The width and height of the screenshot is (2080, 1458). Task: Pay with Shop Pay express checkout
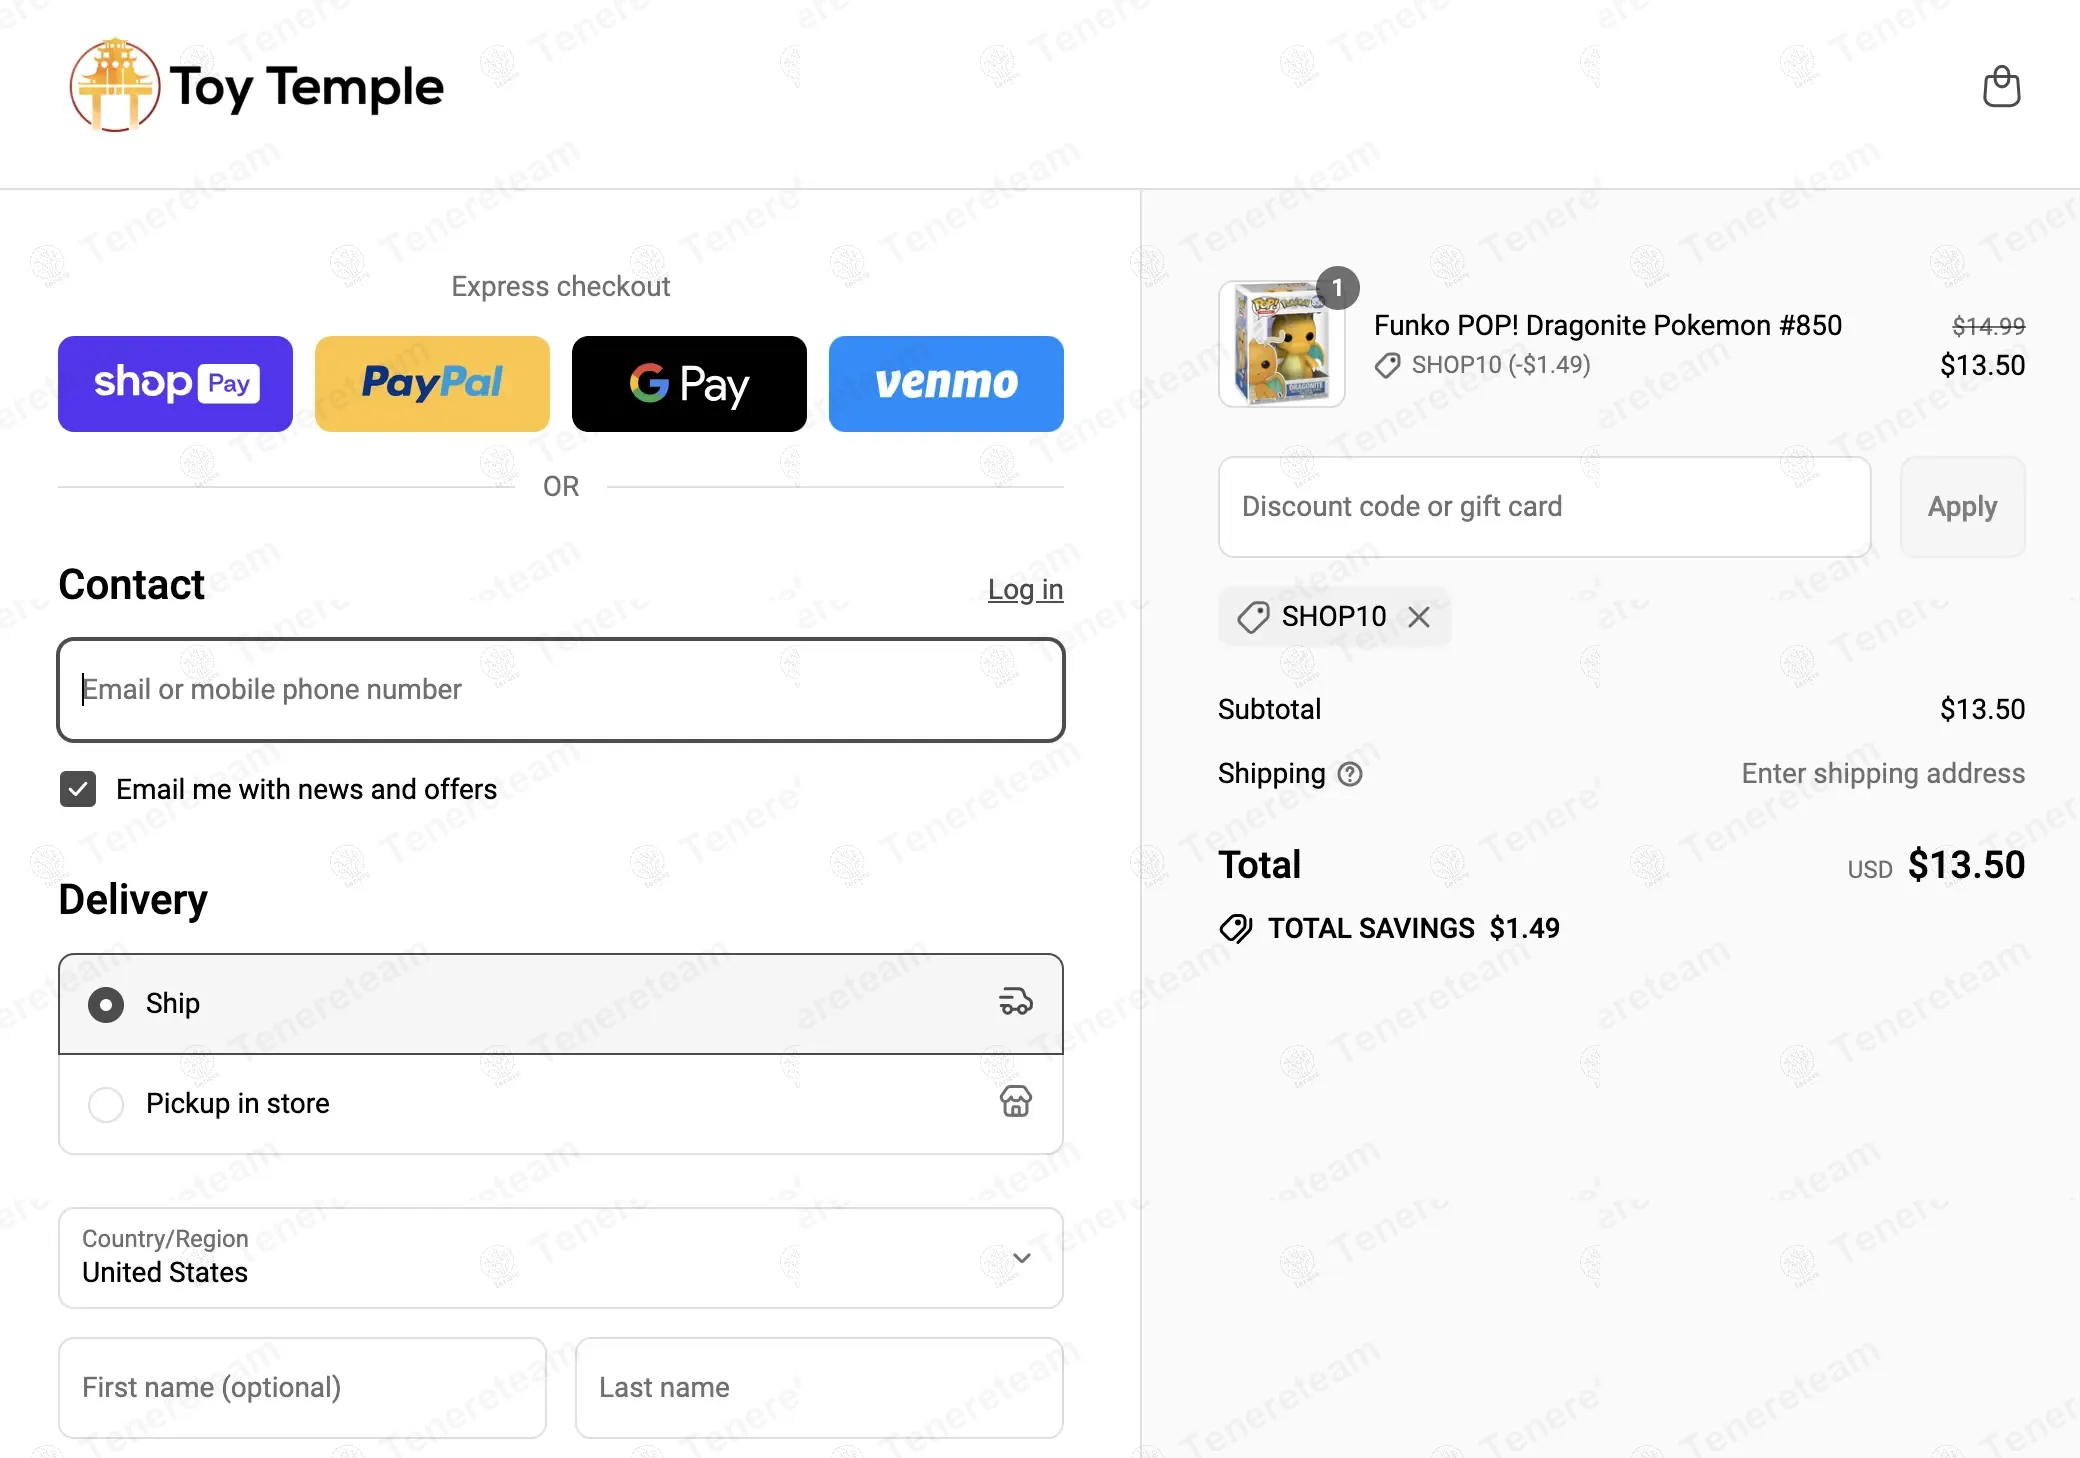point(175,384)
